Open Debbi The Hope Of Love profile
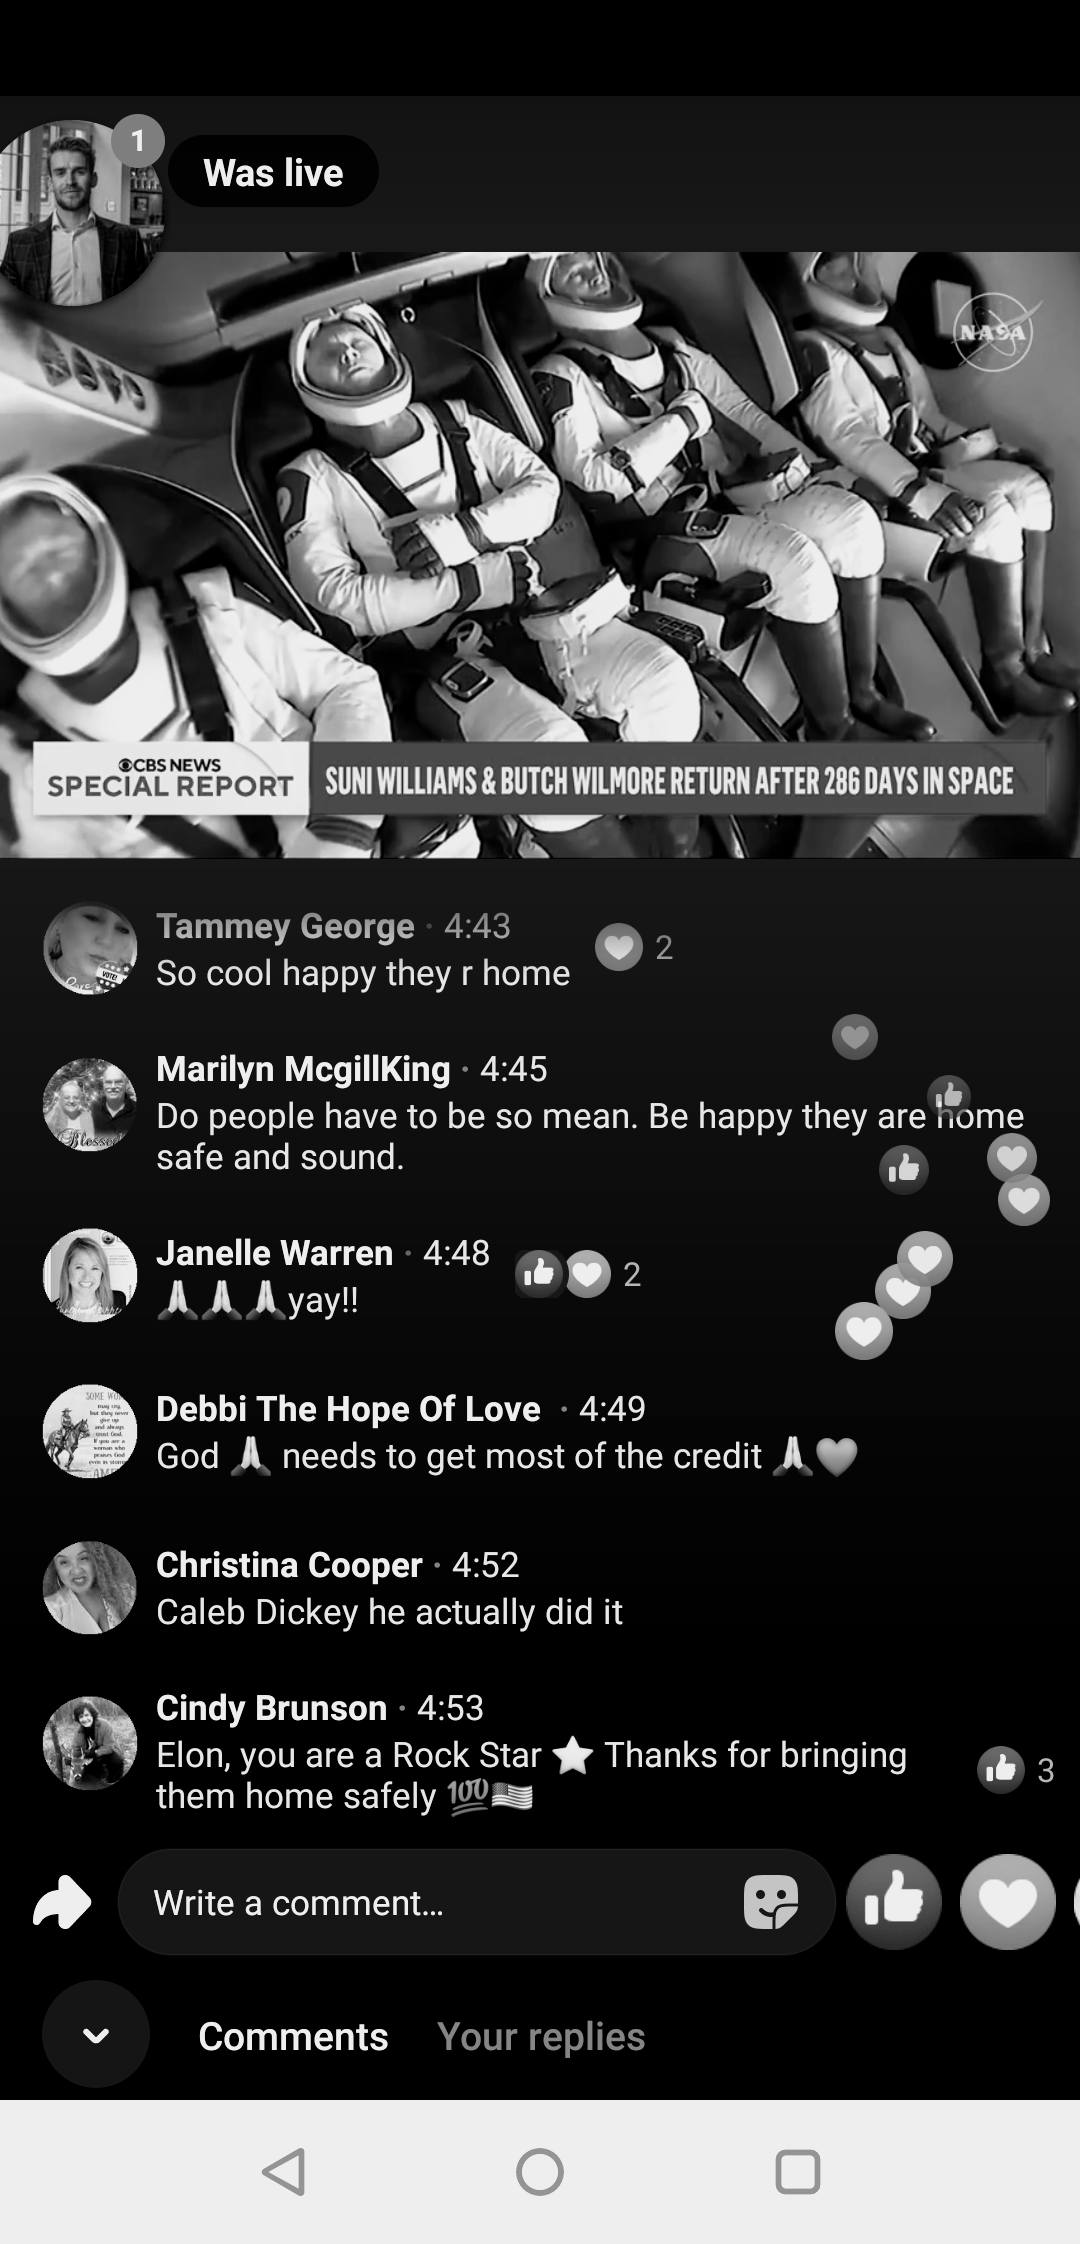1080x2244 pixels. 348,1408
